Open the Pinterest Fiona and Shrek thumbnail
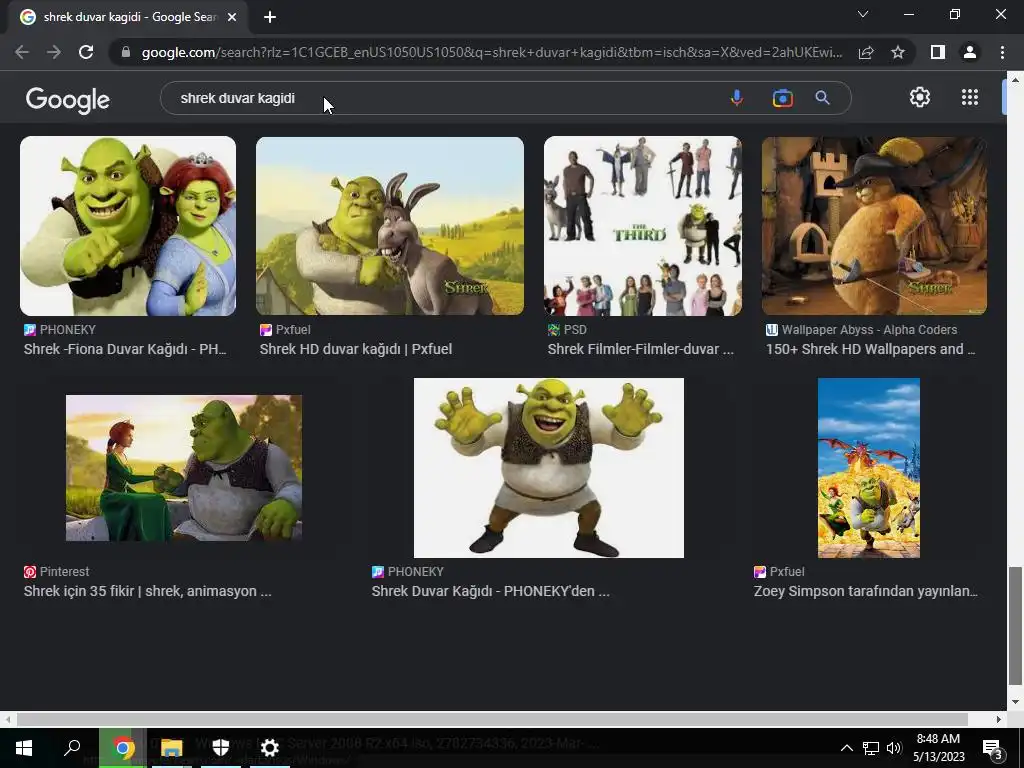This screenshot has width=1024, height=768. (184, 468)
